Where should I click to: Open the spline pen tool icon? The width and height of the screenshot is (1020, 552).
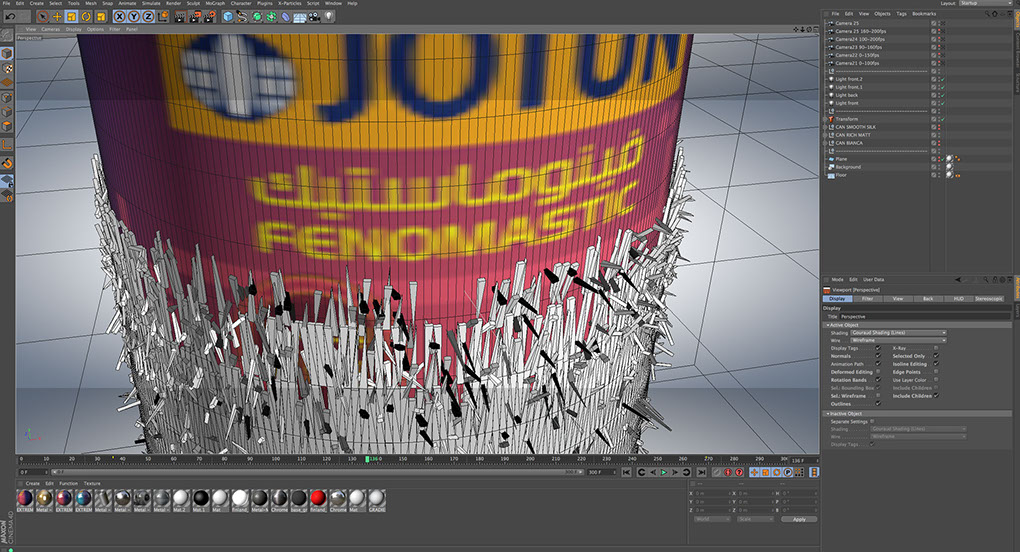pyautogui.click(x=242, y=16)
